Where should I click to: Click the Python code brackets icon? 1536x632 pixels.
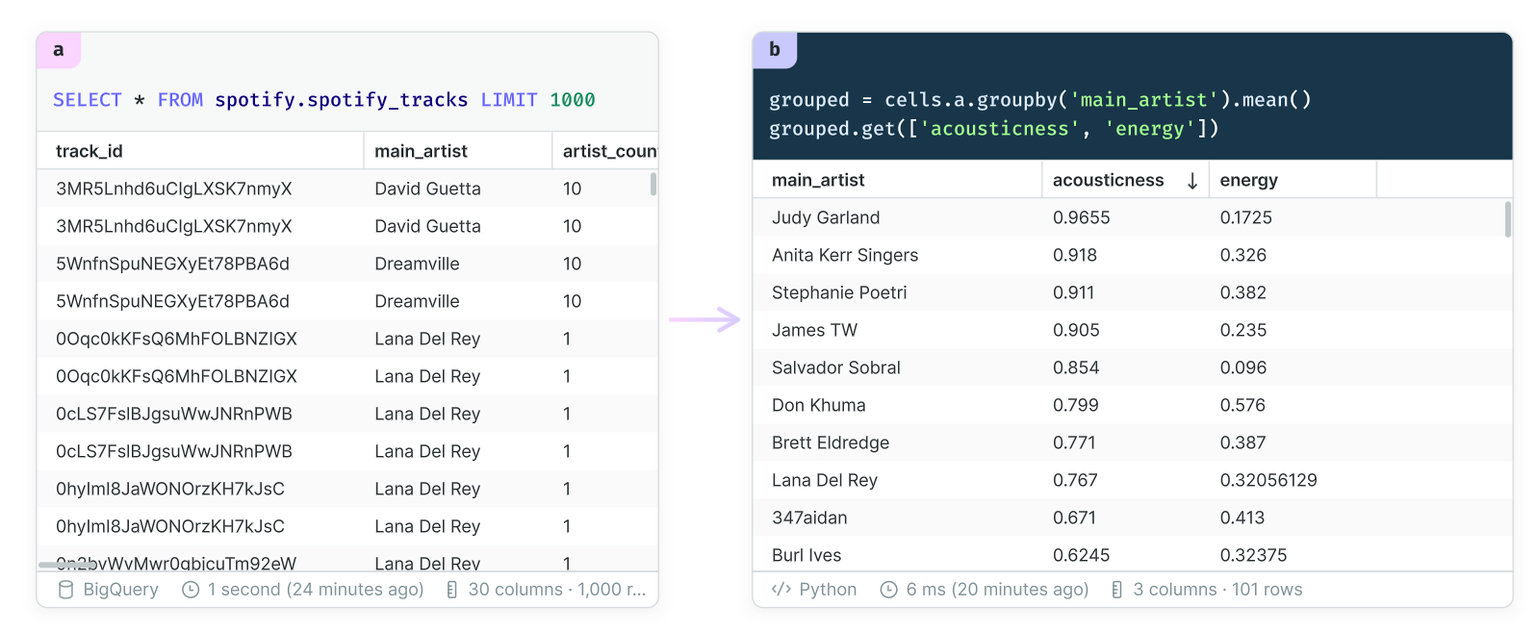click(x=781, y=589)
